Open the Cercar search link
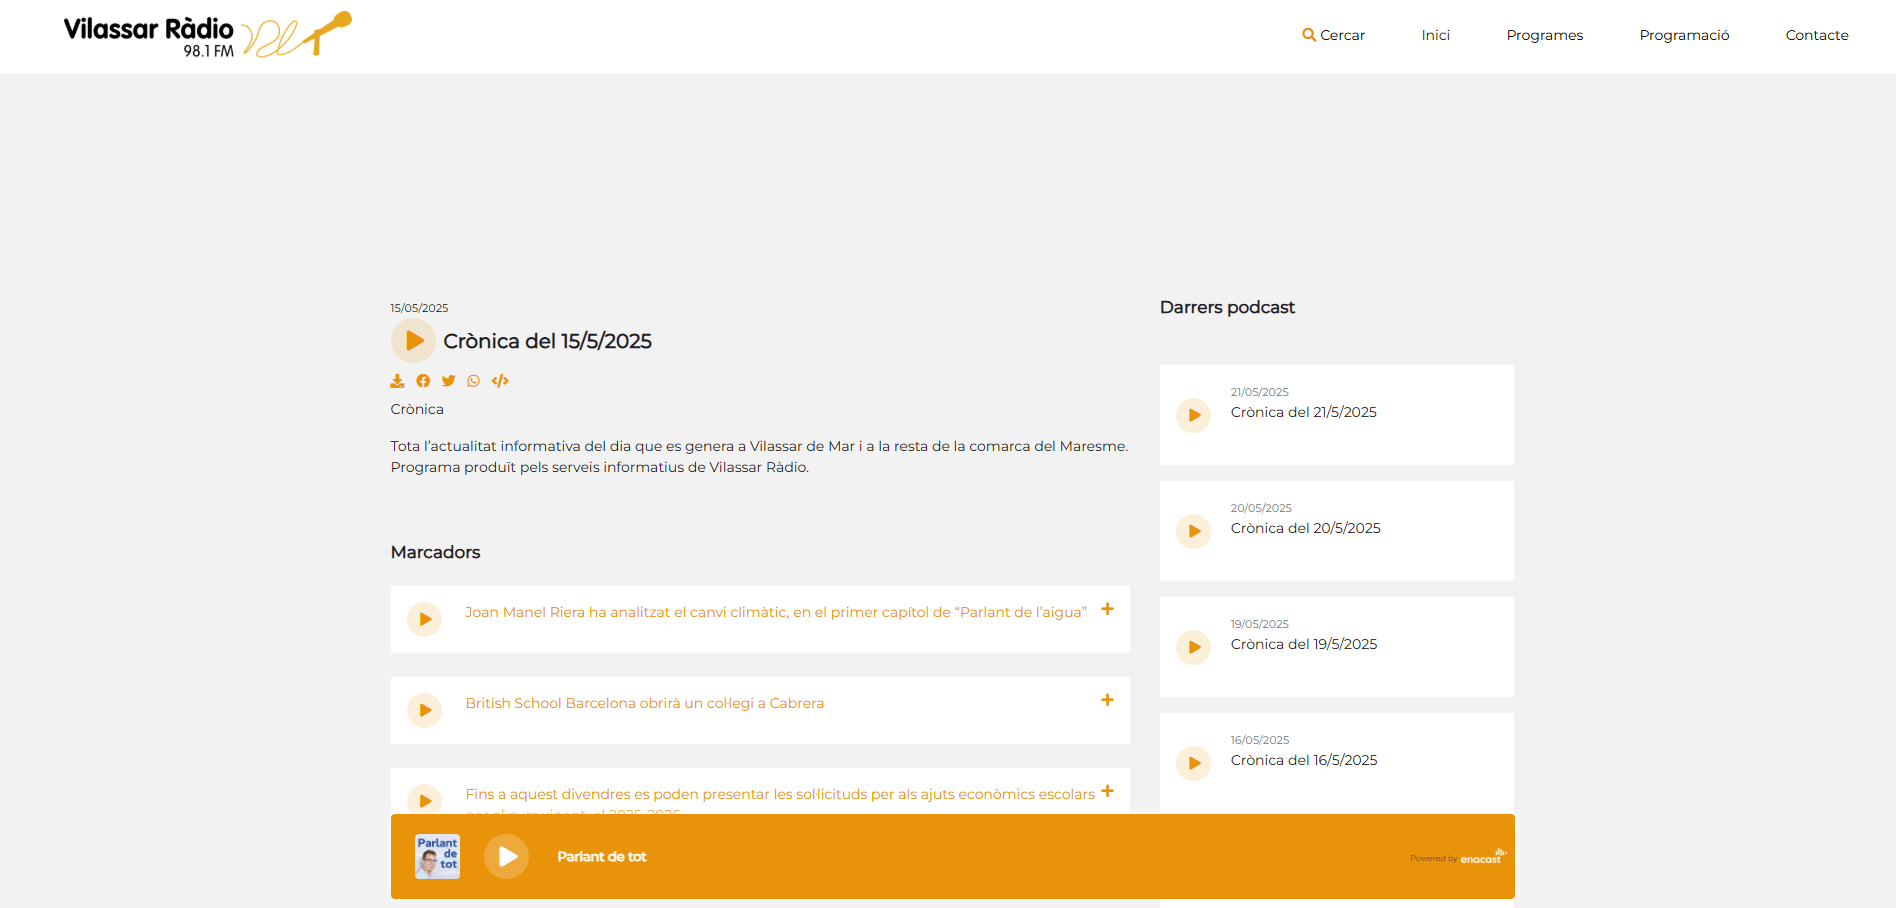The image size is (1896, 908). (1333, 35)
